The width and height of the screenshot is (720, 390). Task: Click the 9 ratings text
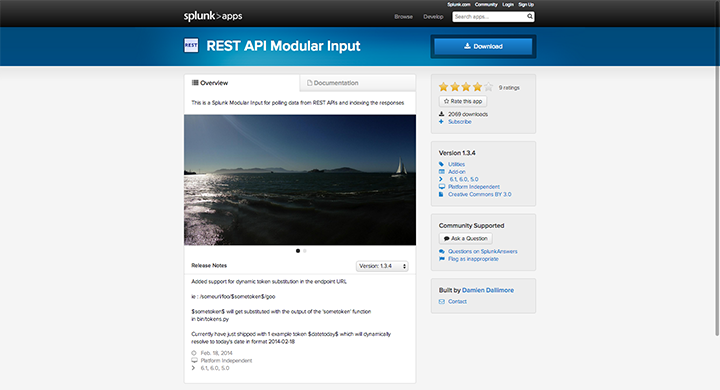tap(509, 87)
